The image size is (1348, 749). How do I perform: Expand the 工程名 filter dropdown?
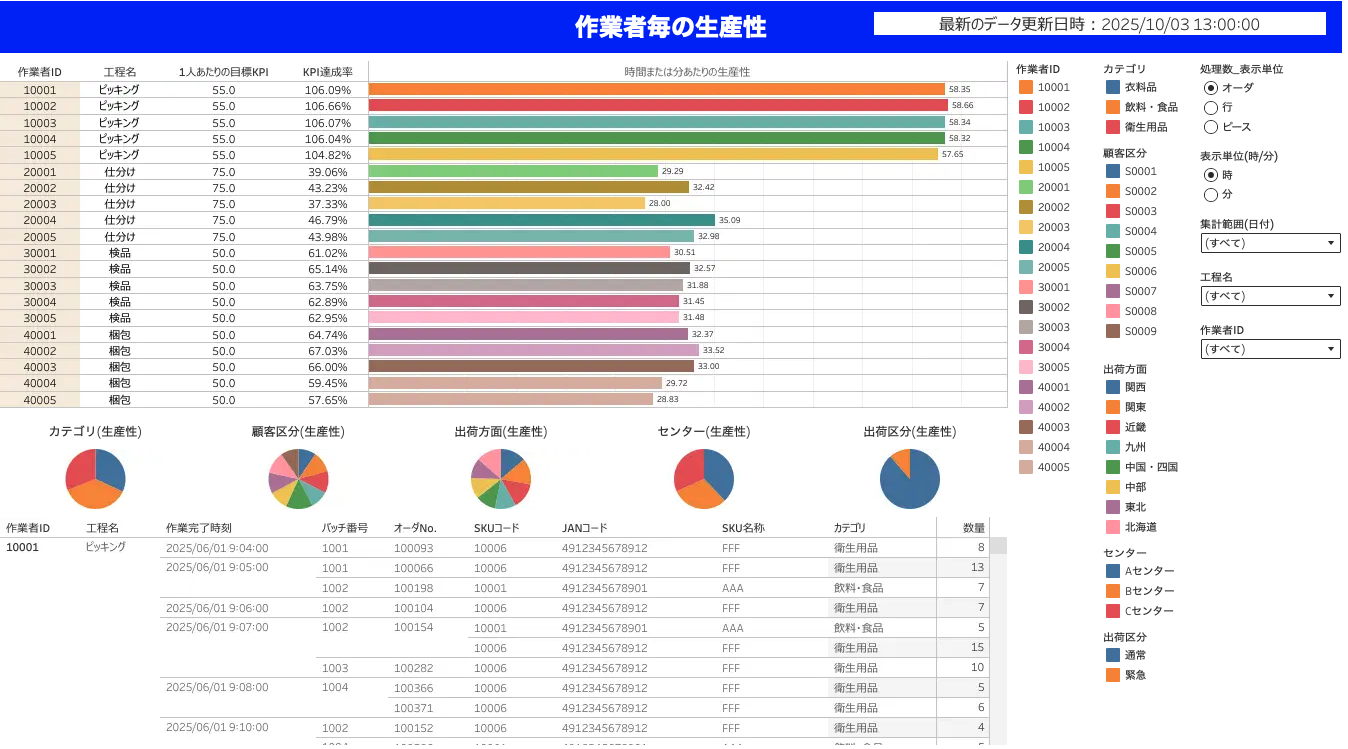[1270, 296]
